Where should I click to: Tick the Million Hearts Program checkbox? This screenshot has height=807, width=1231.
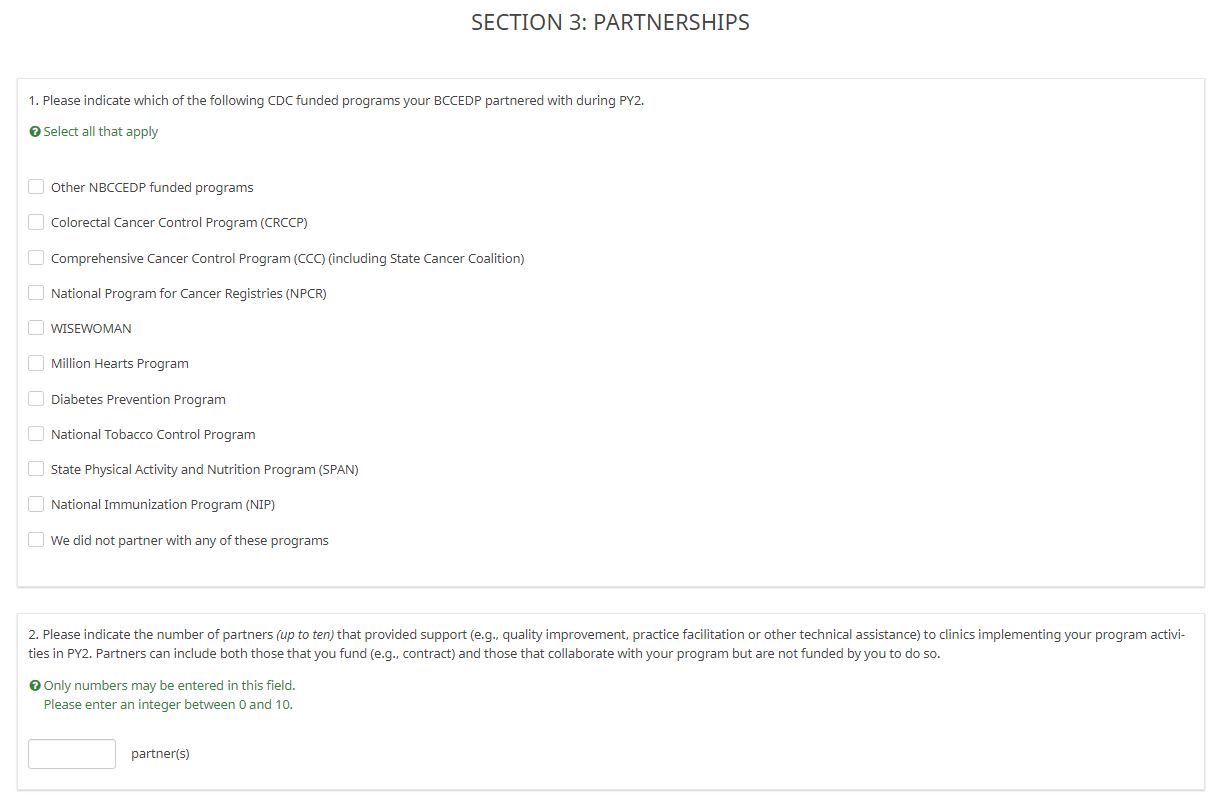tap(36, 363)
